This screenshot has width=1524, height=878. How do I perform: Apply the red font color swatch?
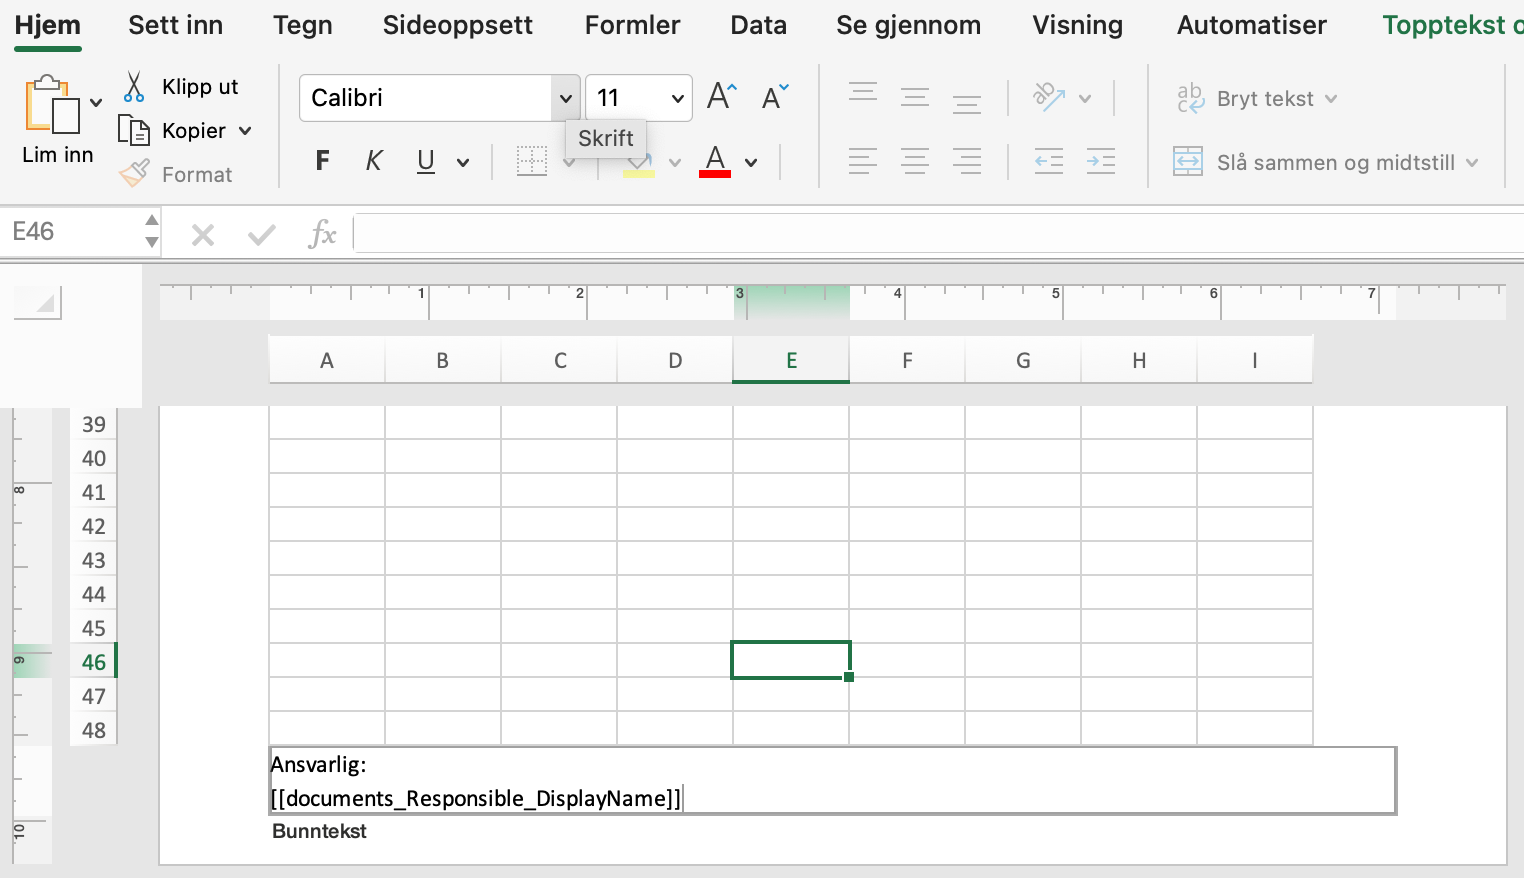715,161
